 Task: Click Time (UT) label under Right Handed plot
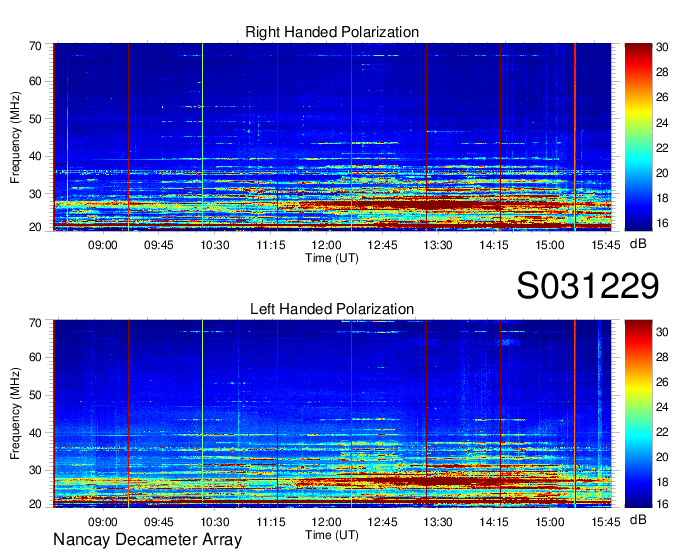pyautogui.click(x=332, y=258)
